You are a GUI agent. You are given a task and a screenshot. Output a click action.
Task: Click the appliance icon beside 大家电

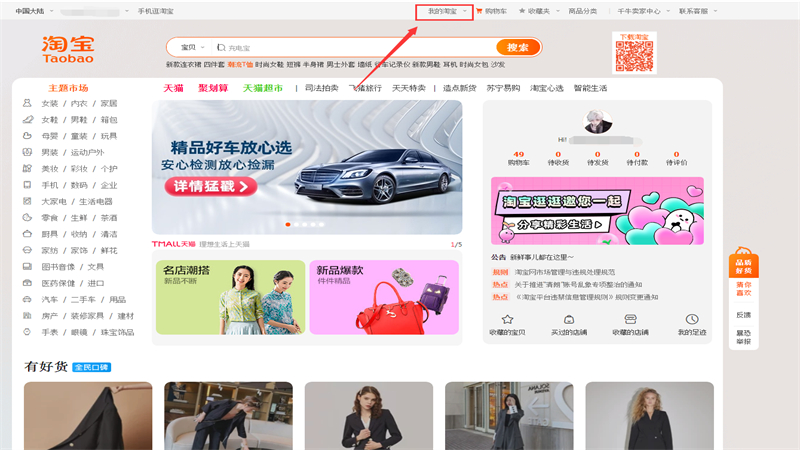27,201
